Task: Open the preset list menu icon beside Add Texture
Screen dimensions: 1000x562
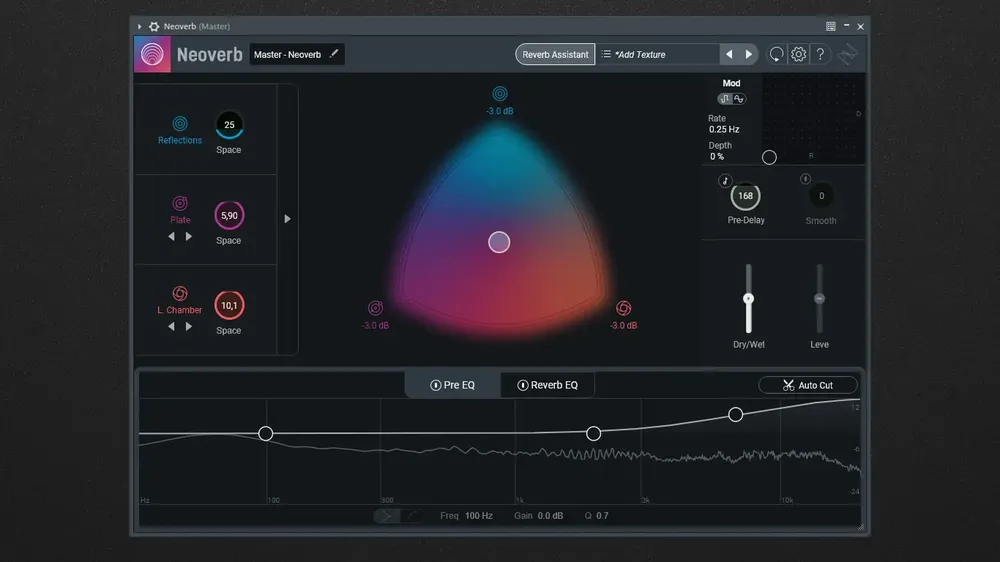Action: click(x=606, y=54)
